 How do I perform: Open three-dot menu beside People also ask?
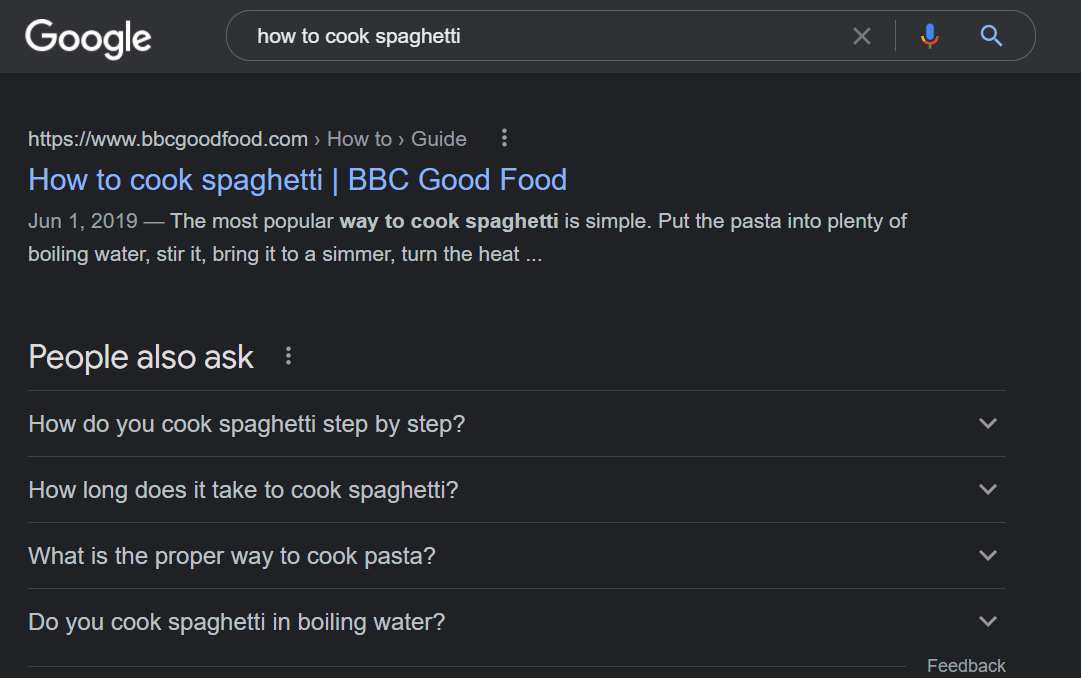coord(288,356)
